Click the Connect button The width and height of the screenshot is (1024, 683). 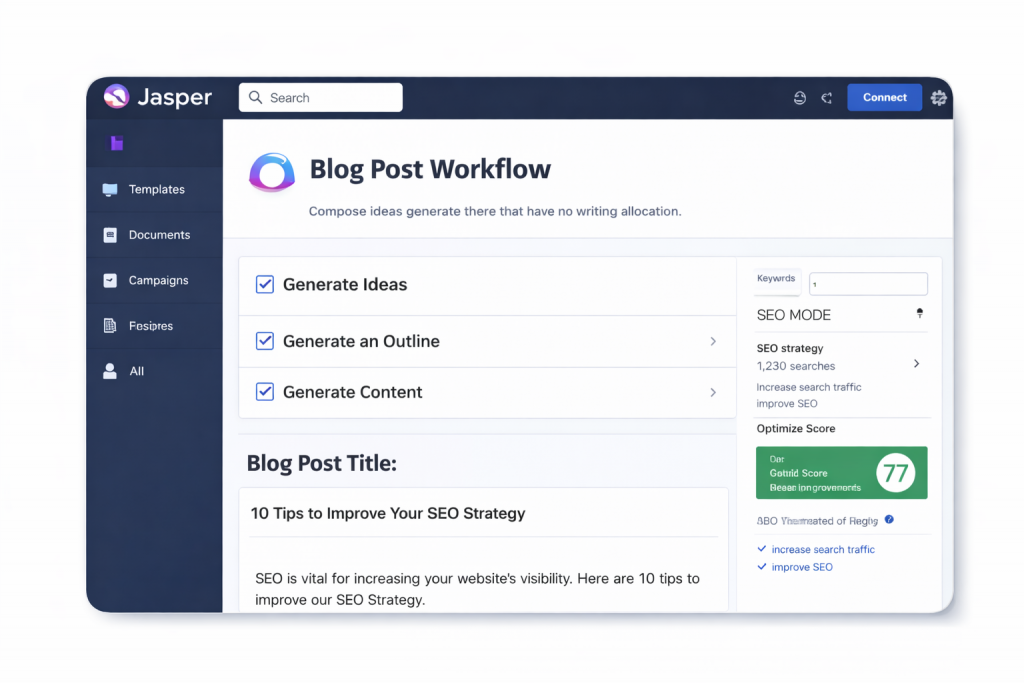(x=884, y=98)
